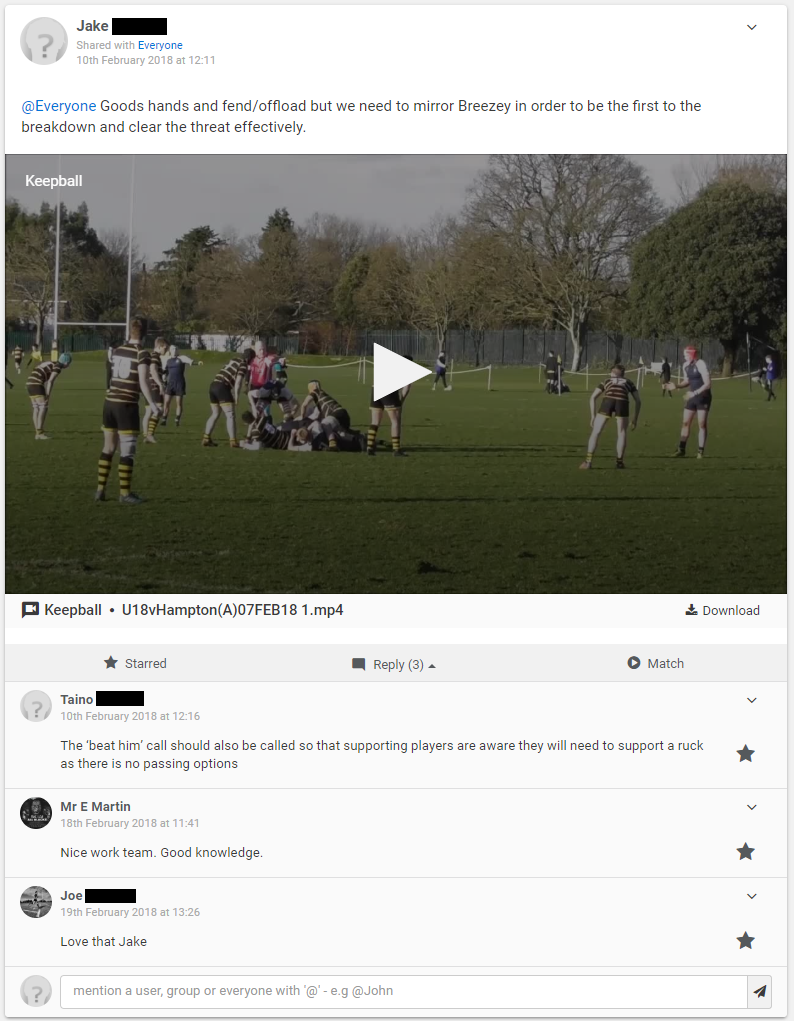Viewport: 794px width, 1021px height.
Task: Click the send message paper-plane icon
Action: [759, 991]
